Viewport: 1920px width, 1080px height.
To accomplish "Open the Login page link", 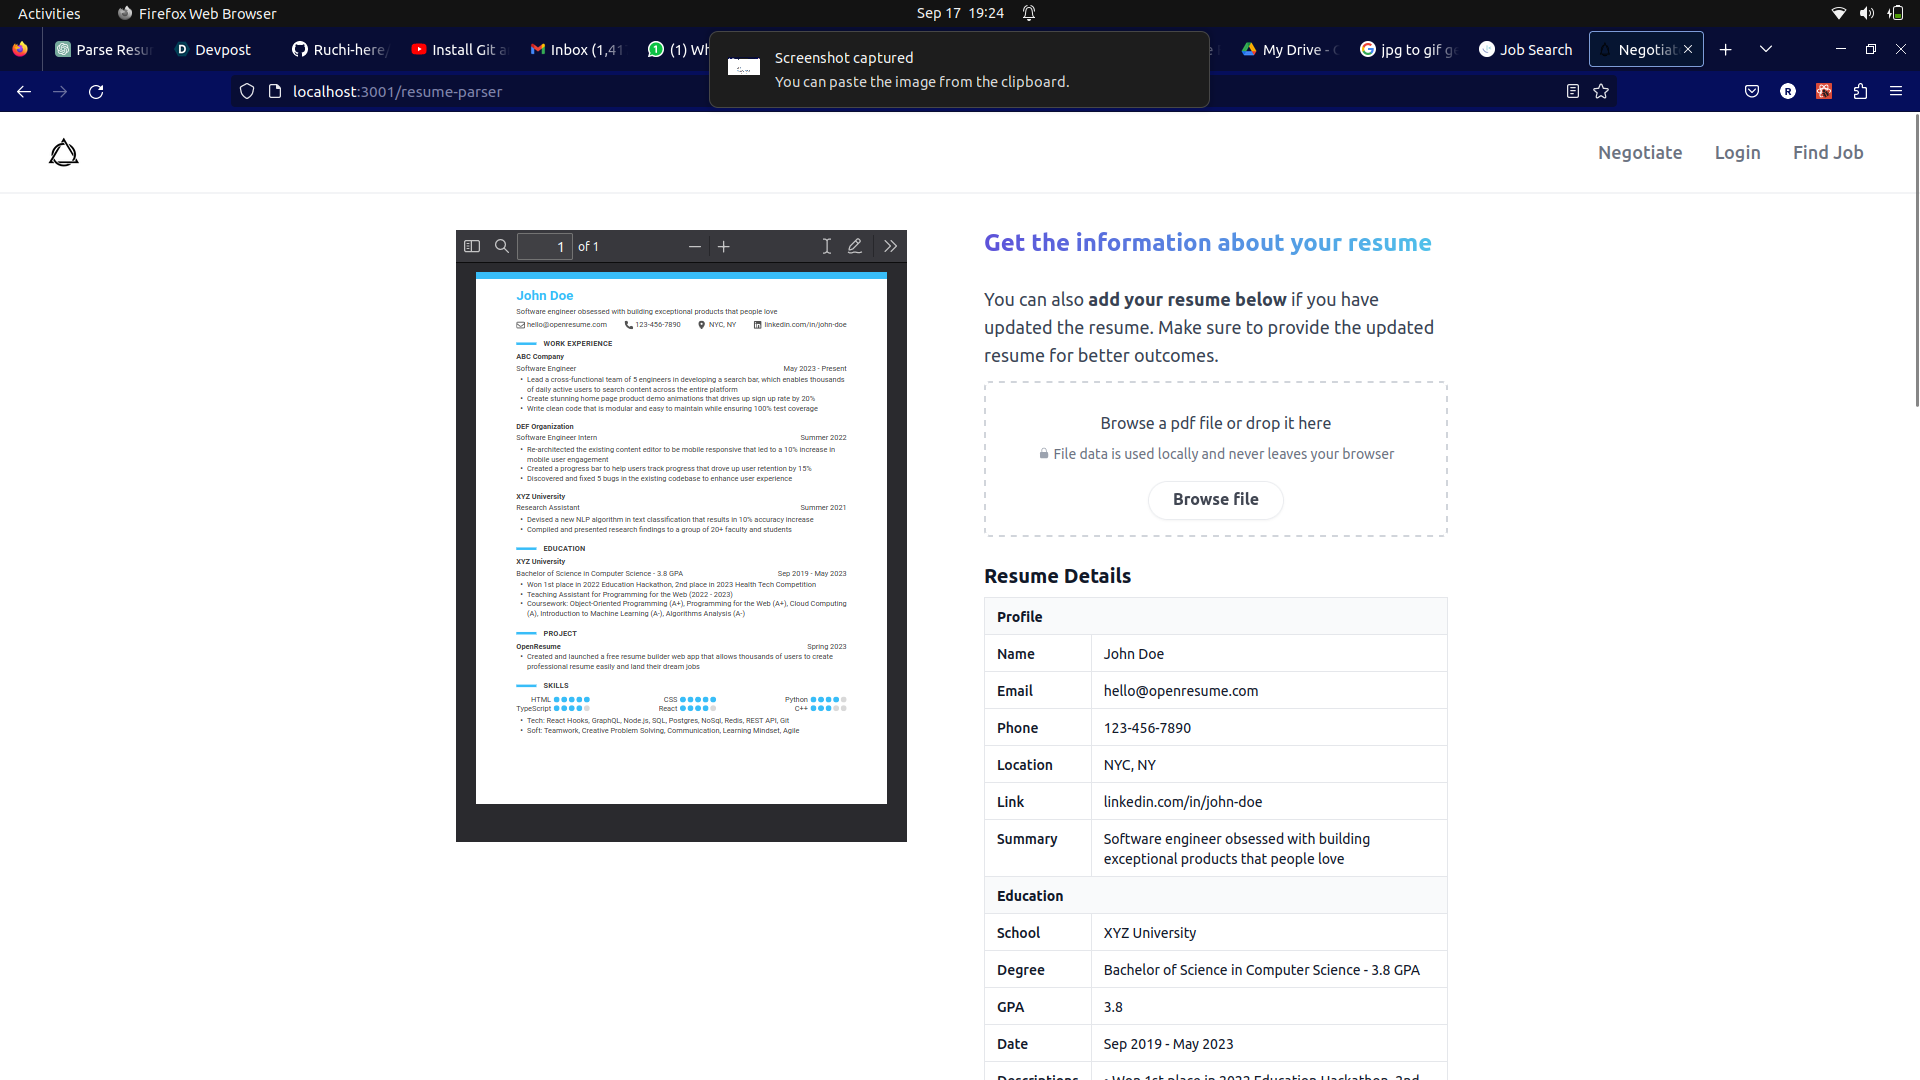I will 1737,152.
